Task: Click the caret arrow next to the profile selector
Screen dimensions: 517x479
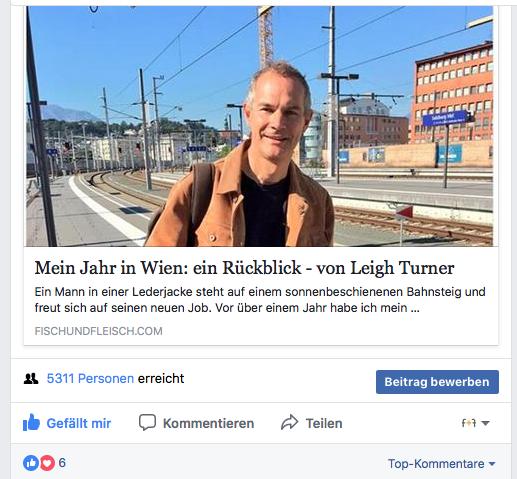Action: [485, 423]
